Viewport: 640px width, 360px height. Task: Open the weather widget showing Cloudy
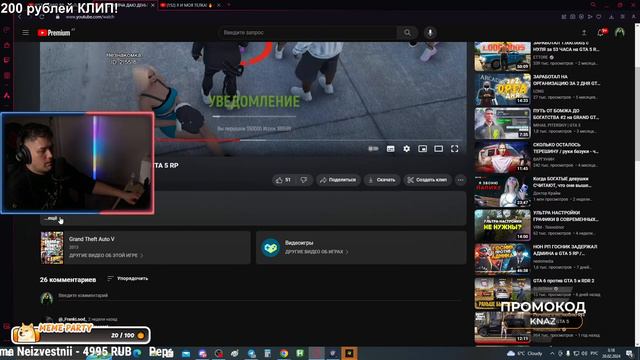coord(524,353)
